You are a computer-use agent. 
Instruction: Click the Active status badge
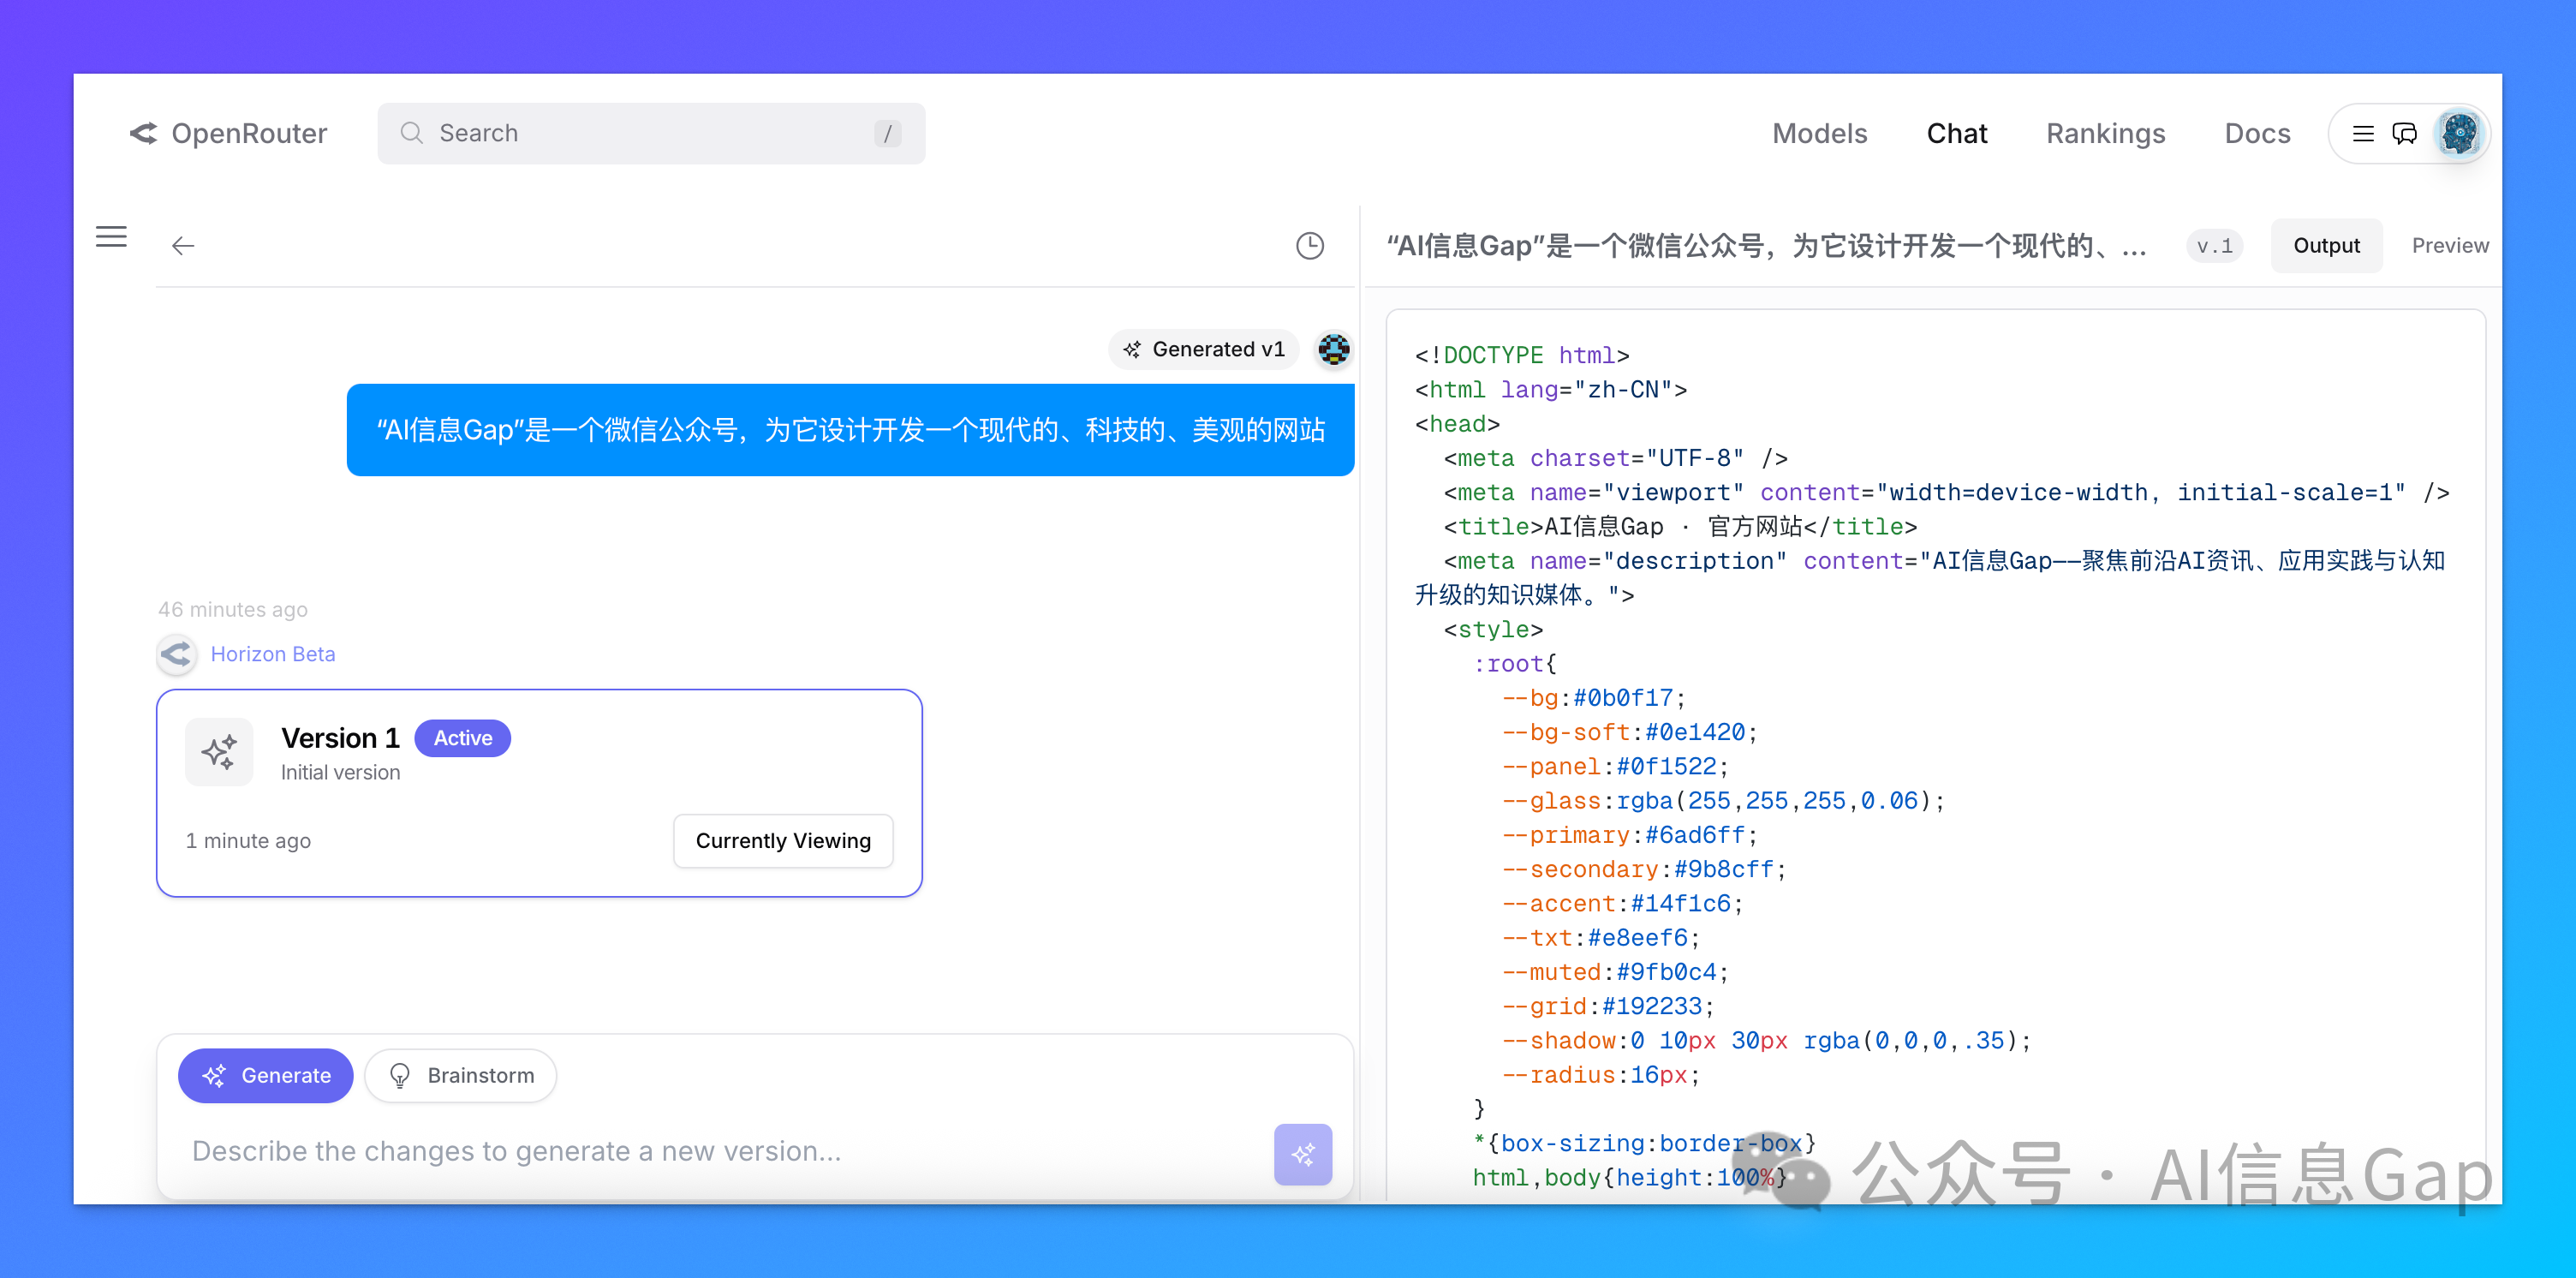[463, 738]
